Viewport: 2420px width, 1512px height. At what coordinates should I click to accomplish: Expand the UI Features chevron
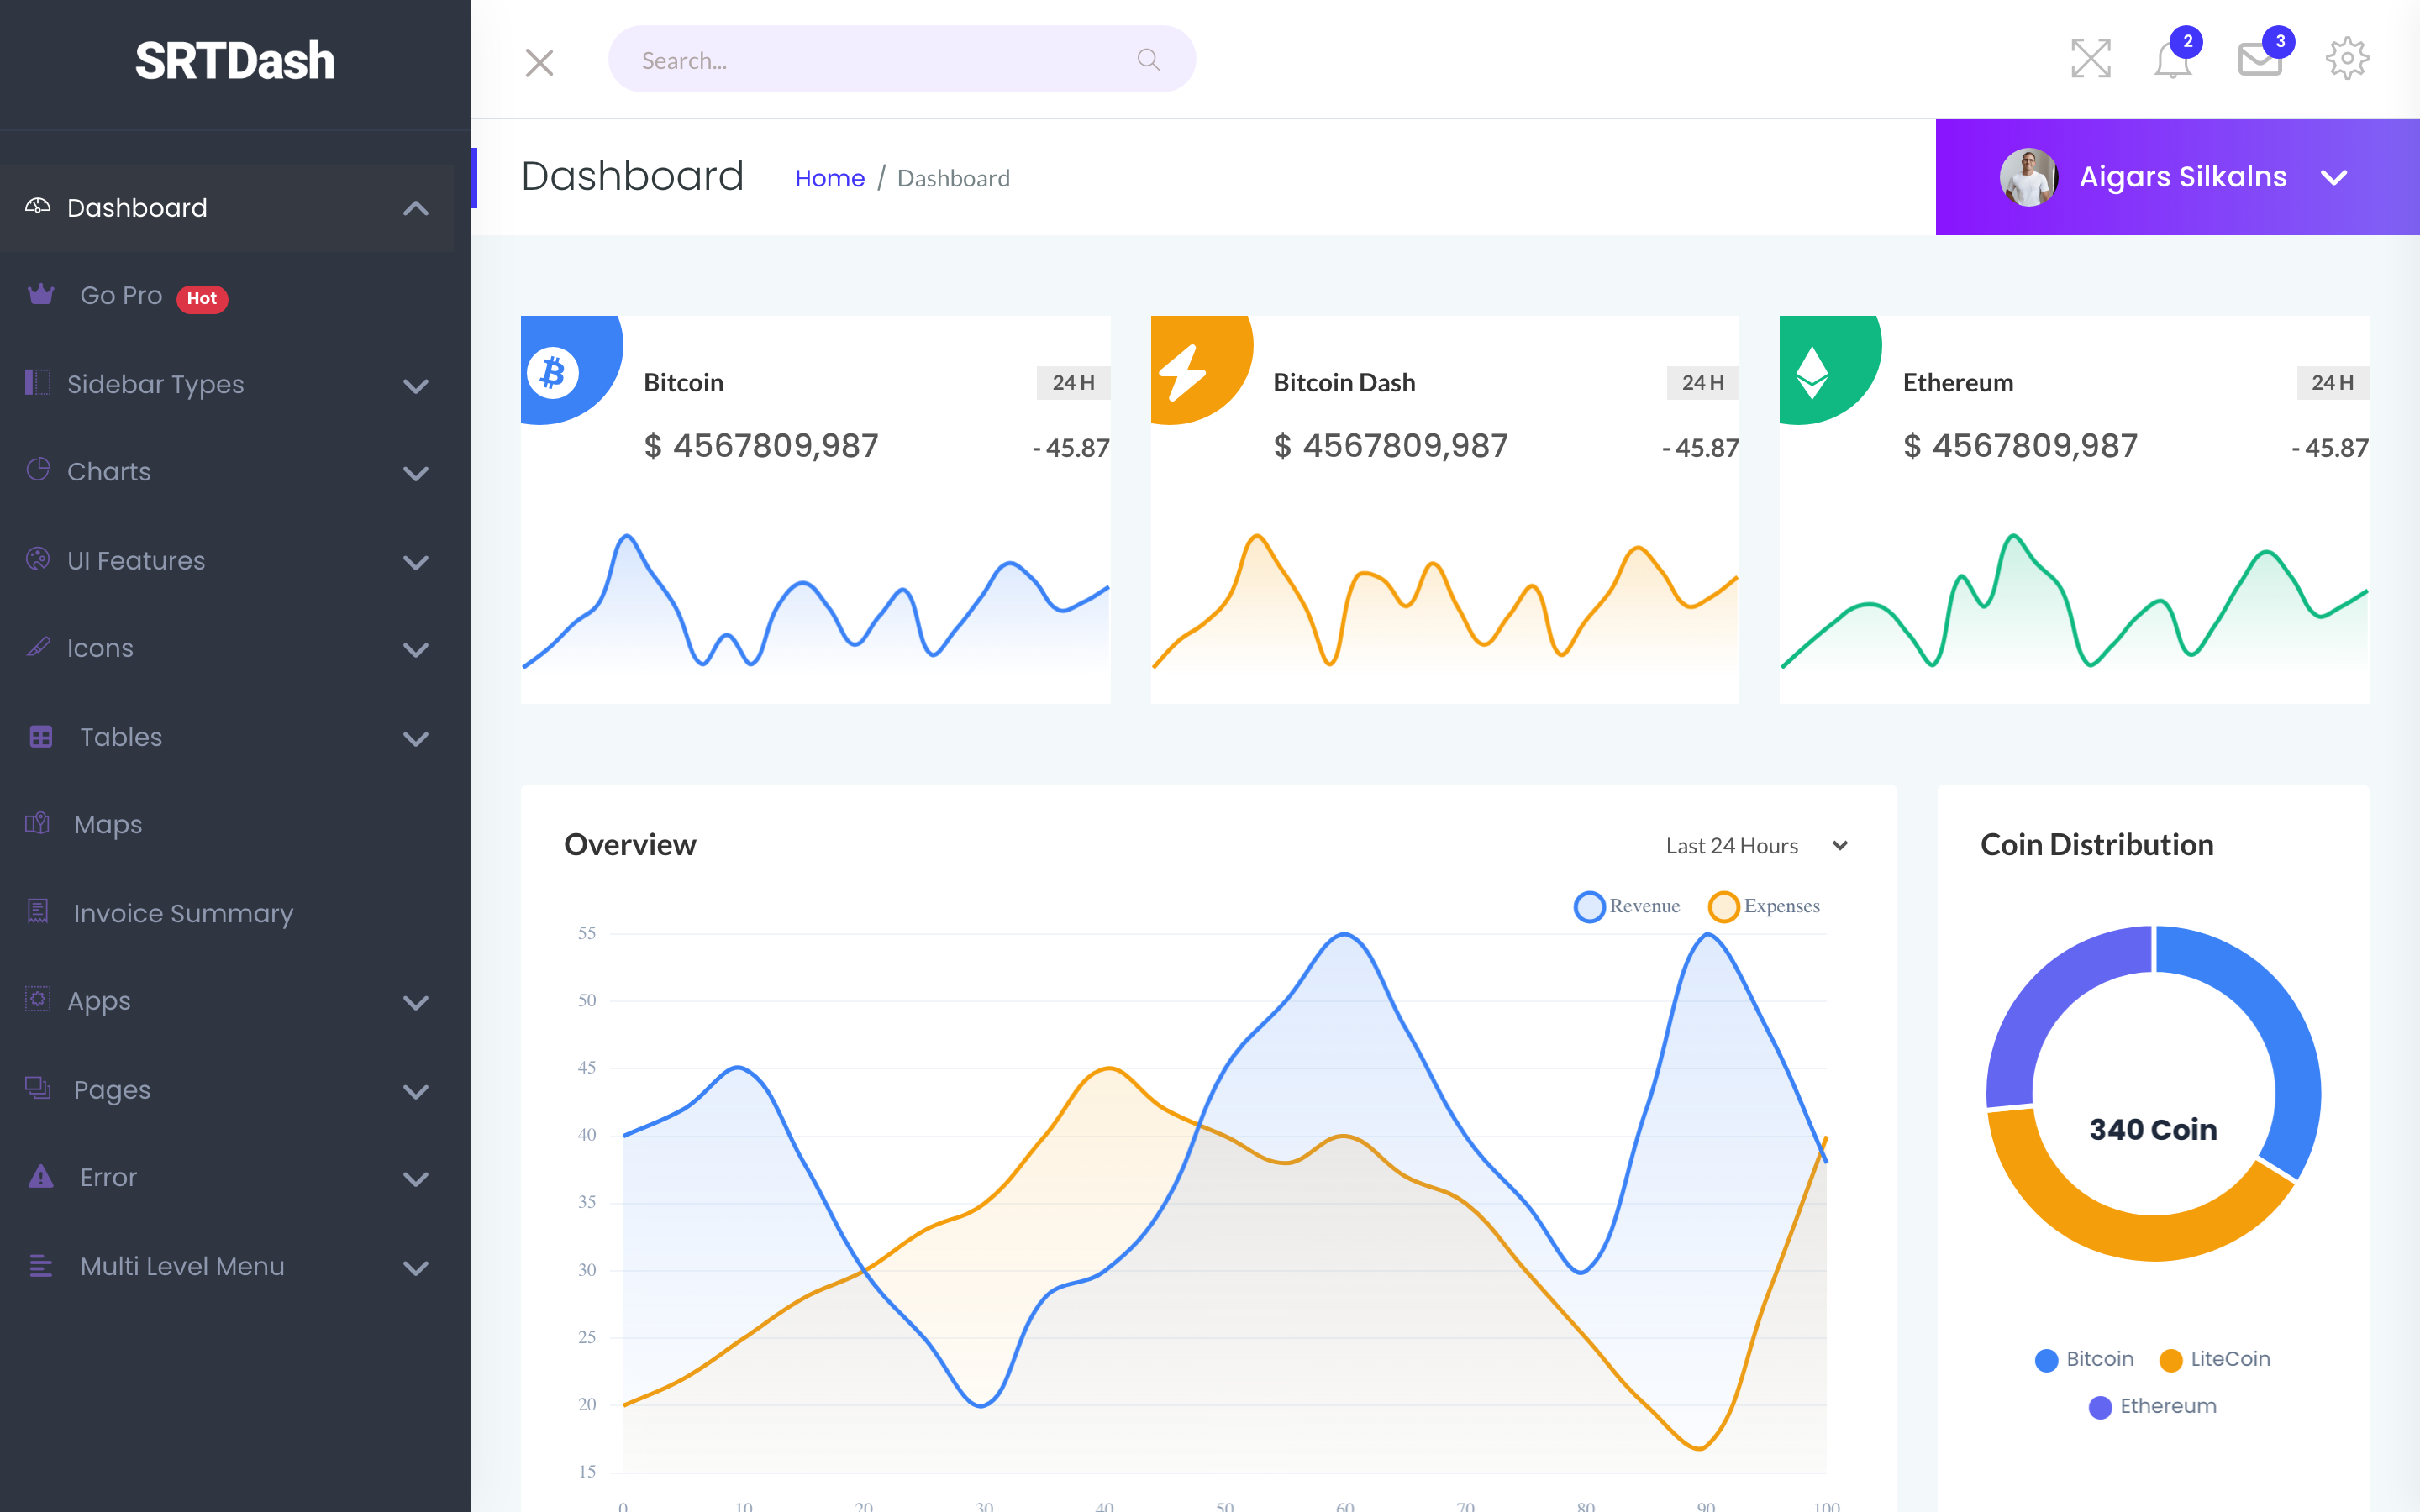416,562
